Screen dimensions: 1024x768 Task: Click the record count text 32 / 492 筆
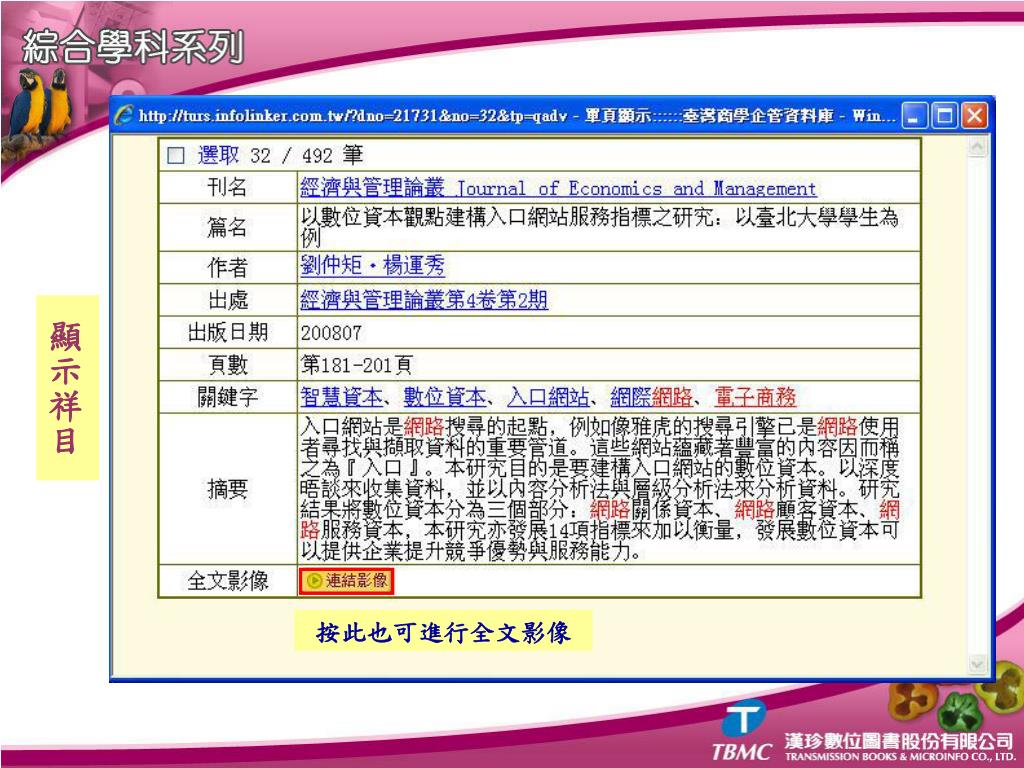coord(306,155)
